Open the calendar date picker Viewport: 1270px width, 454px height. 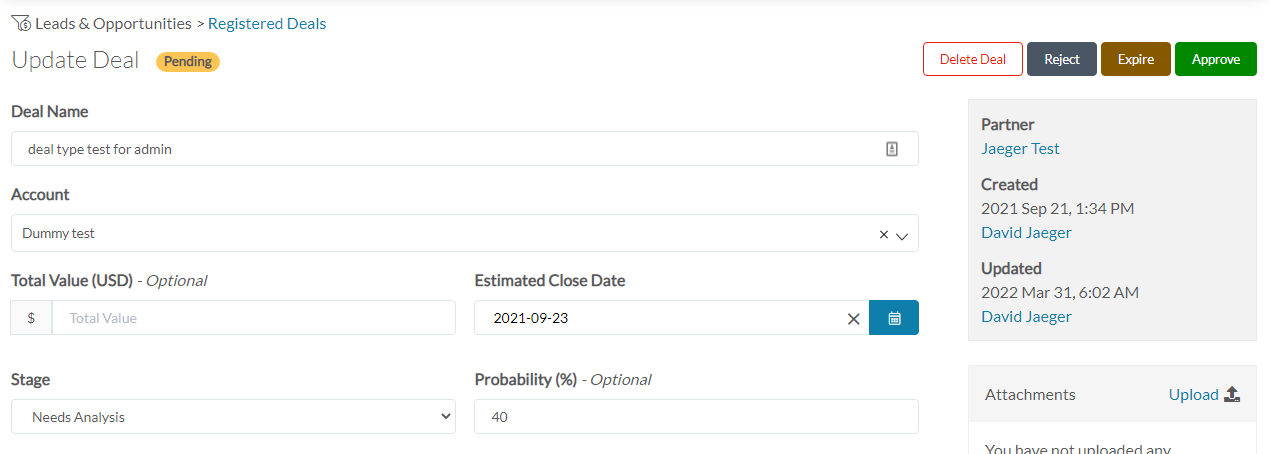coord(894,318)
